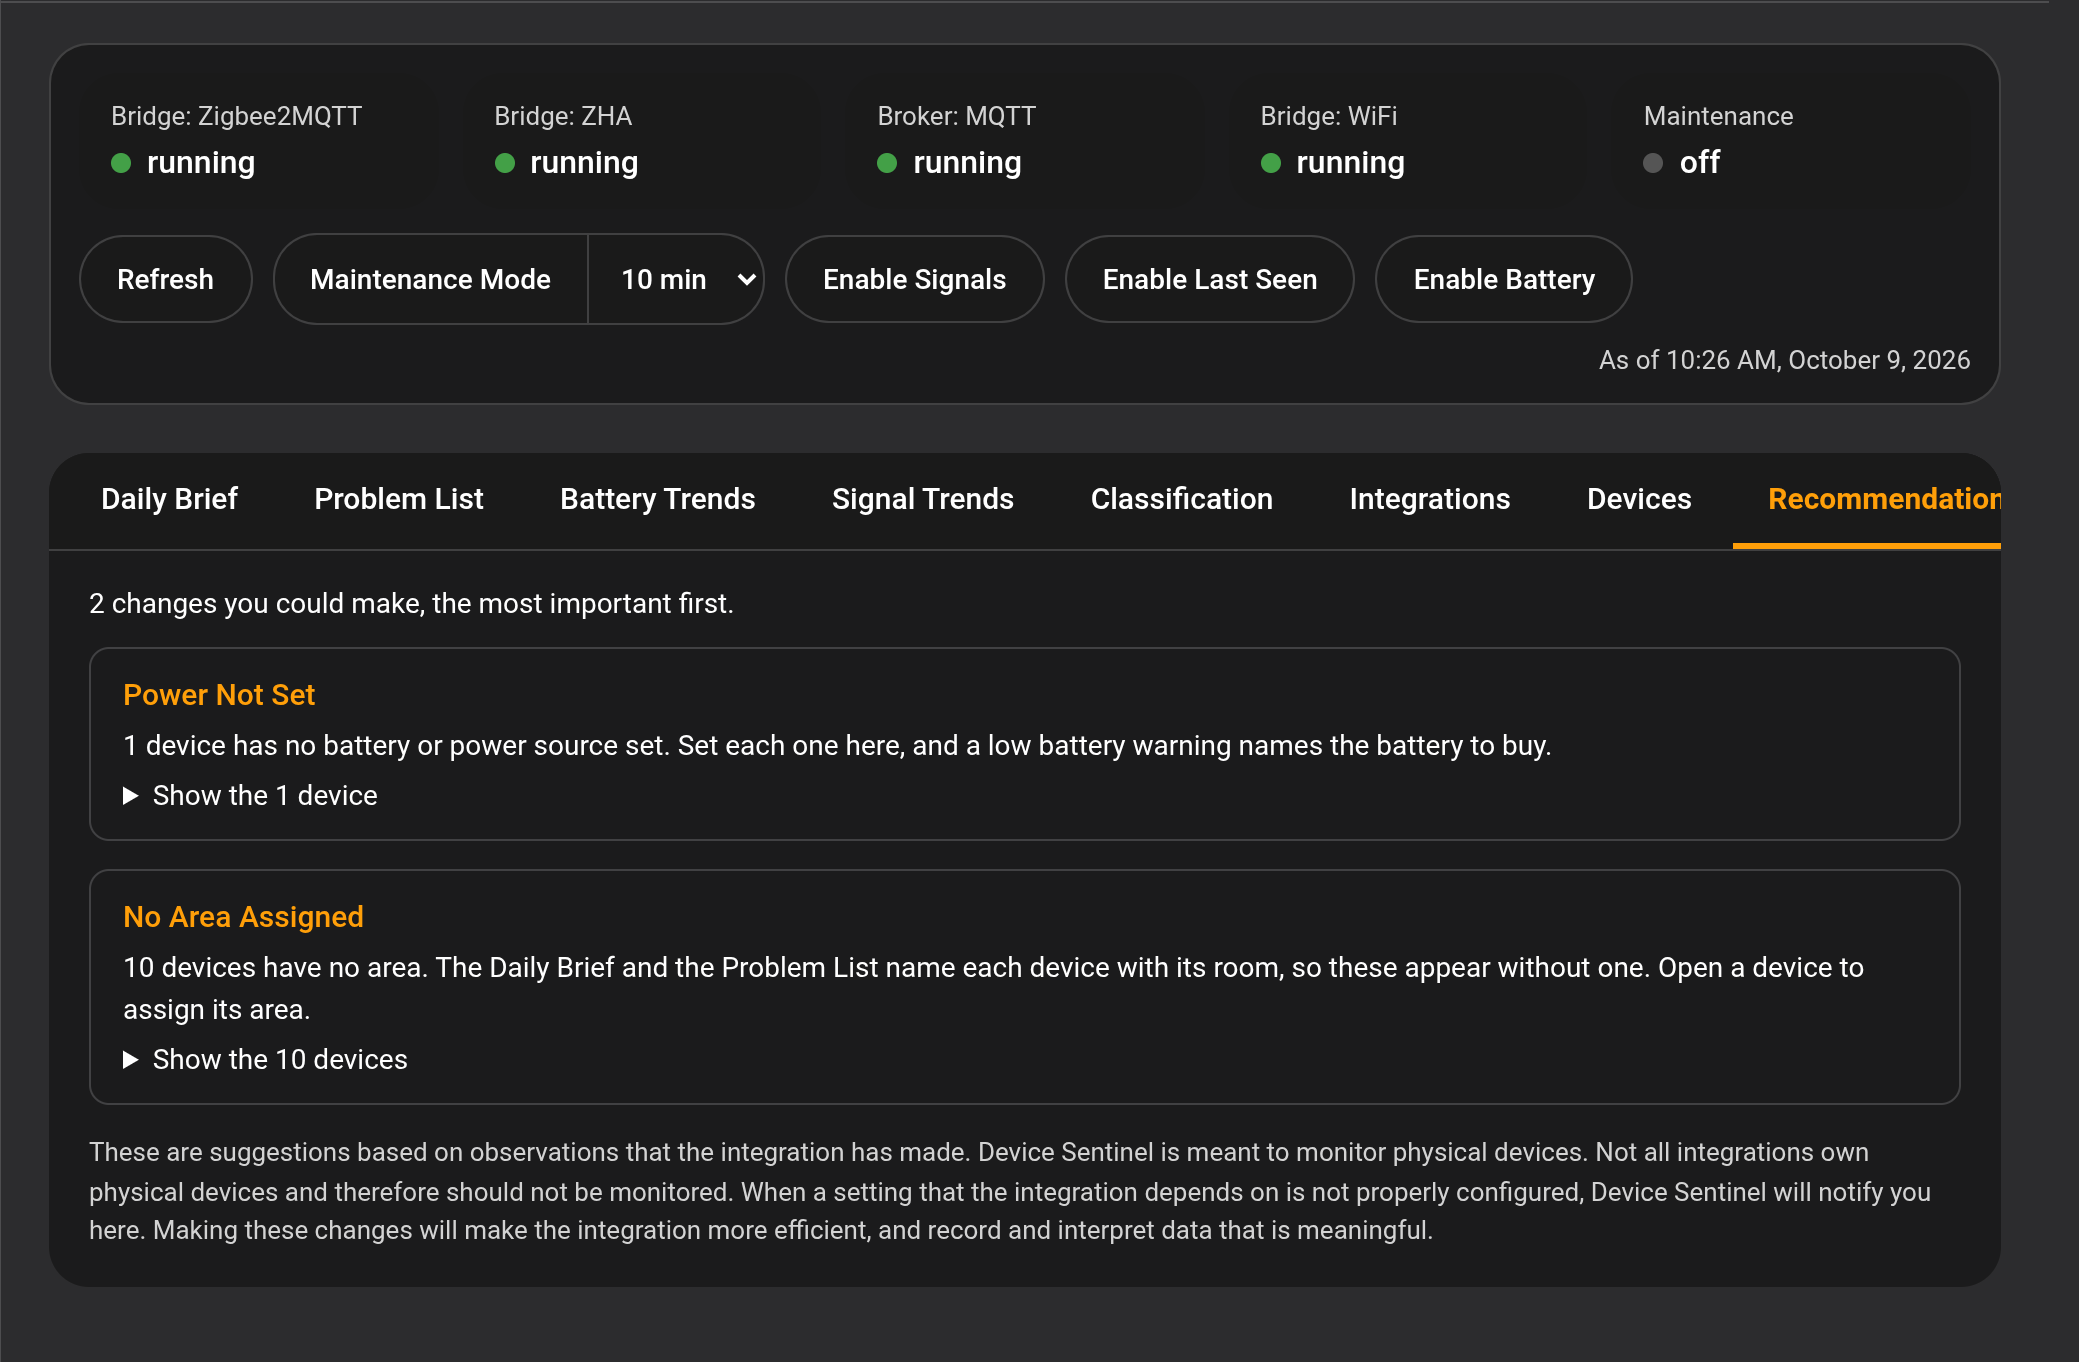Open the Classification tab
2079x1362 pixels.
pyautogui.click(x=1182, y=499)
